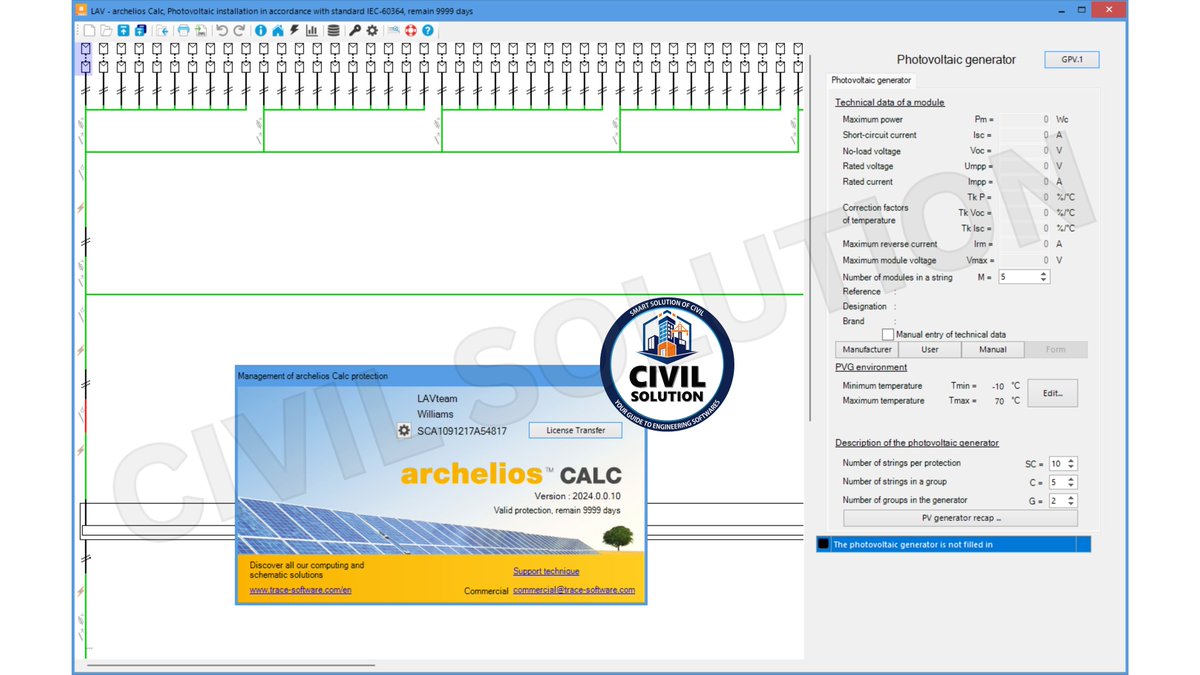1200x675 pixels.
Task: Click the 'PVG environment' heading
Action: coord(871,367)
